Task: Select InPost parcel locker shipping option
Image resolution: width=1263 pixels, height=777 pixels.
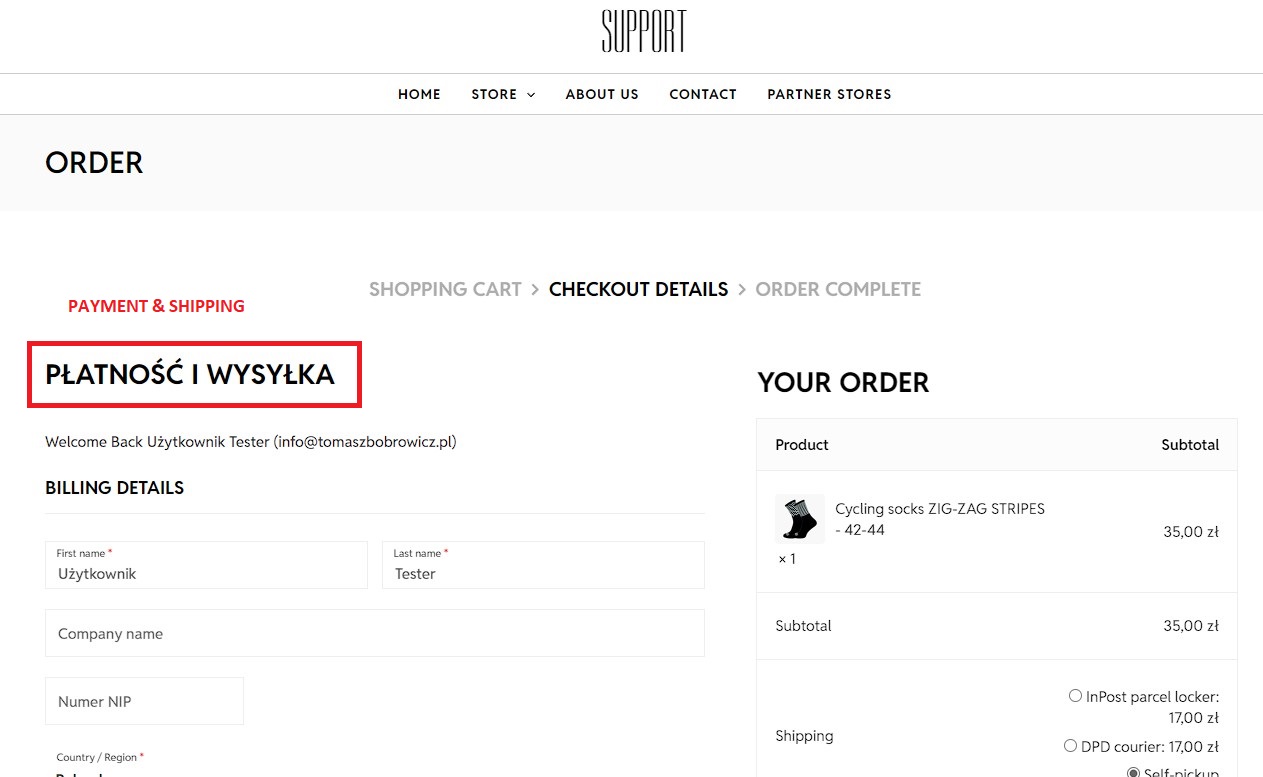Action: [x=1075, y=696]
